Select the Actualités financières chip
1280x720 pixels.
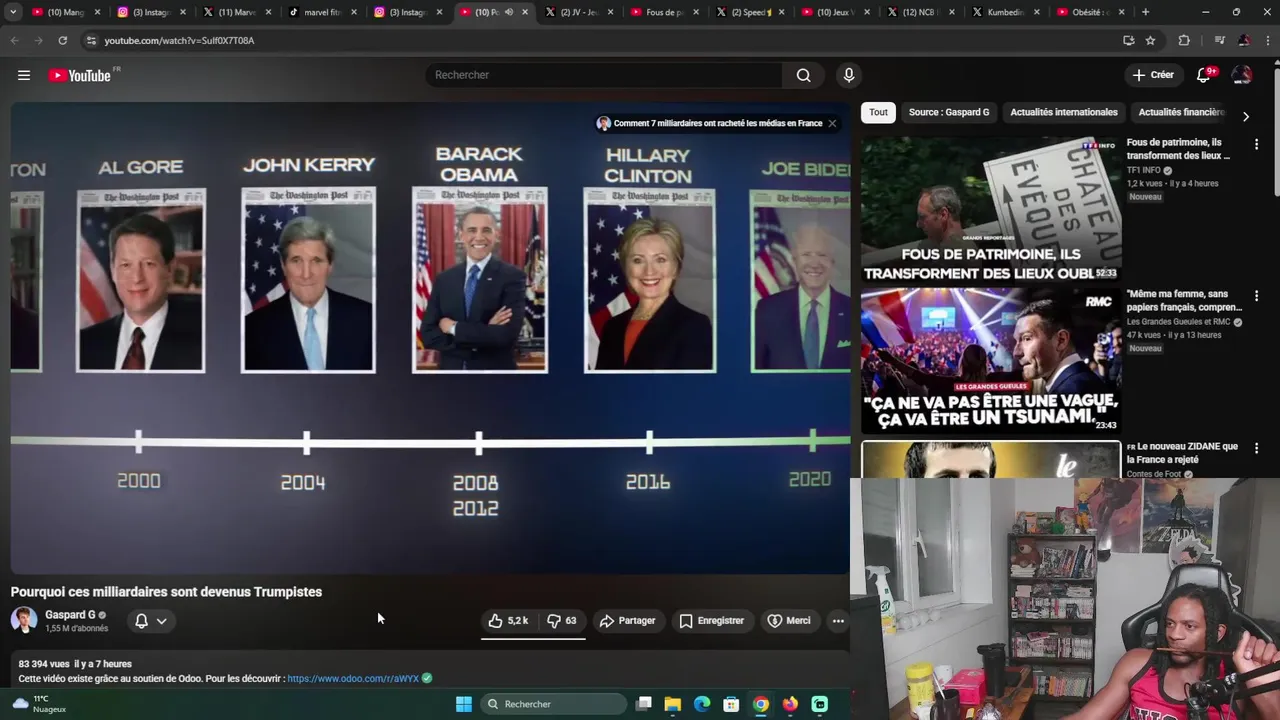click(x=1181, y=112)
